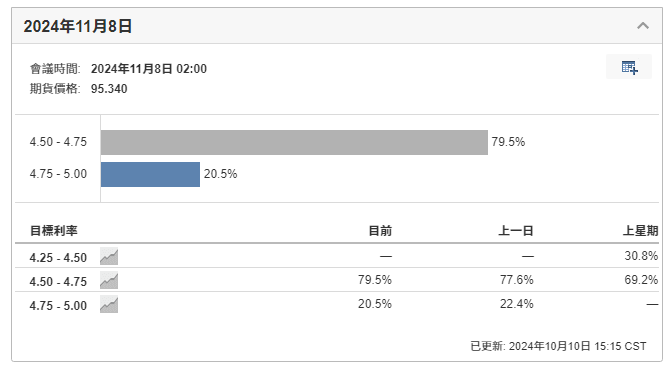The image size is (665, 367).
Task: Click the 已更新 timestamp text
Action: pyautogui.click(x=558, y=346)
